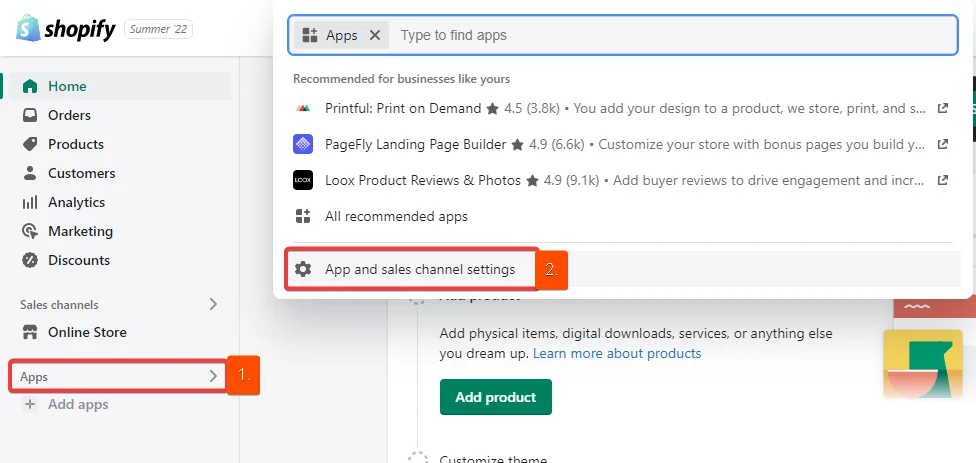Select PageFly Landing Page Builder app
The image size is (976, 463).
click(x=415, y=144)
